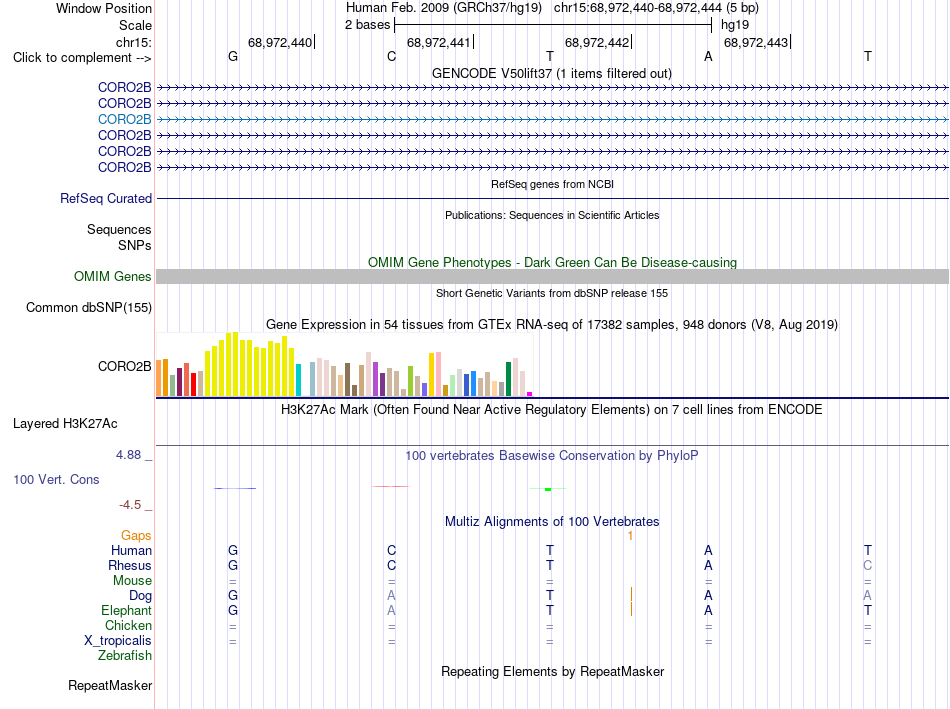Screen dimensions: 950x709
Task: Click the base C in the sequence row
Action: click(x=391, y=56)
